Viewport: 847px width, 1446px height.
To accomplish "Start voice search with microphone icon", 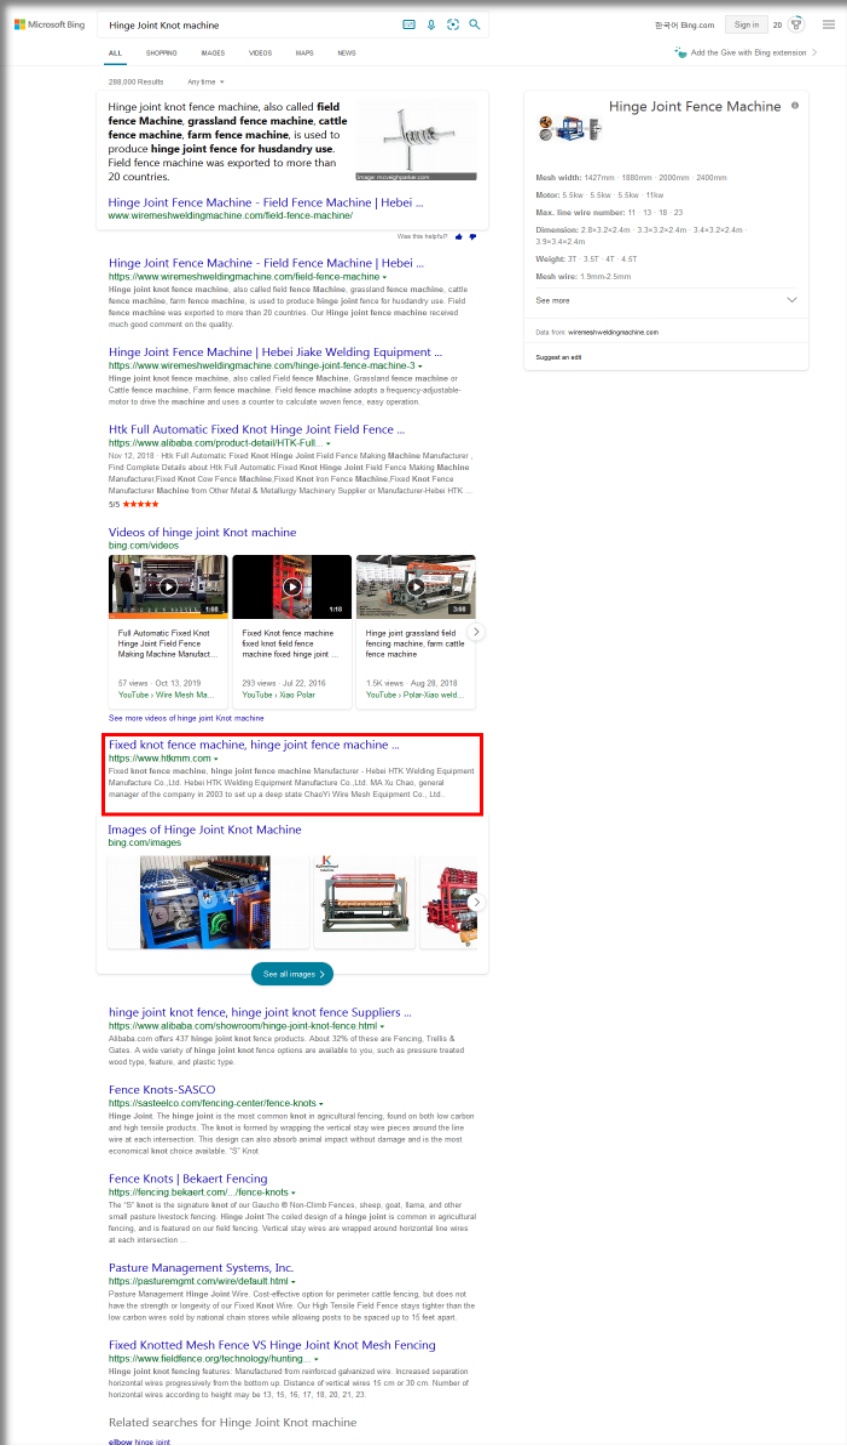I will click(x=431, y=25).
